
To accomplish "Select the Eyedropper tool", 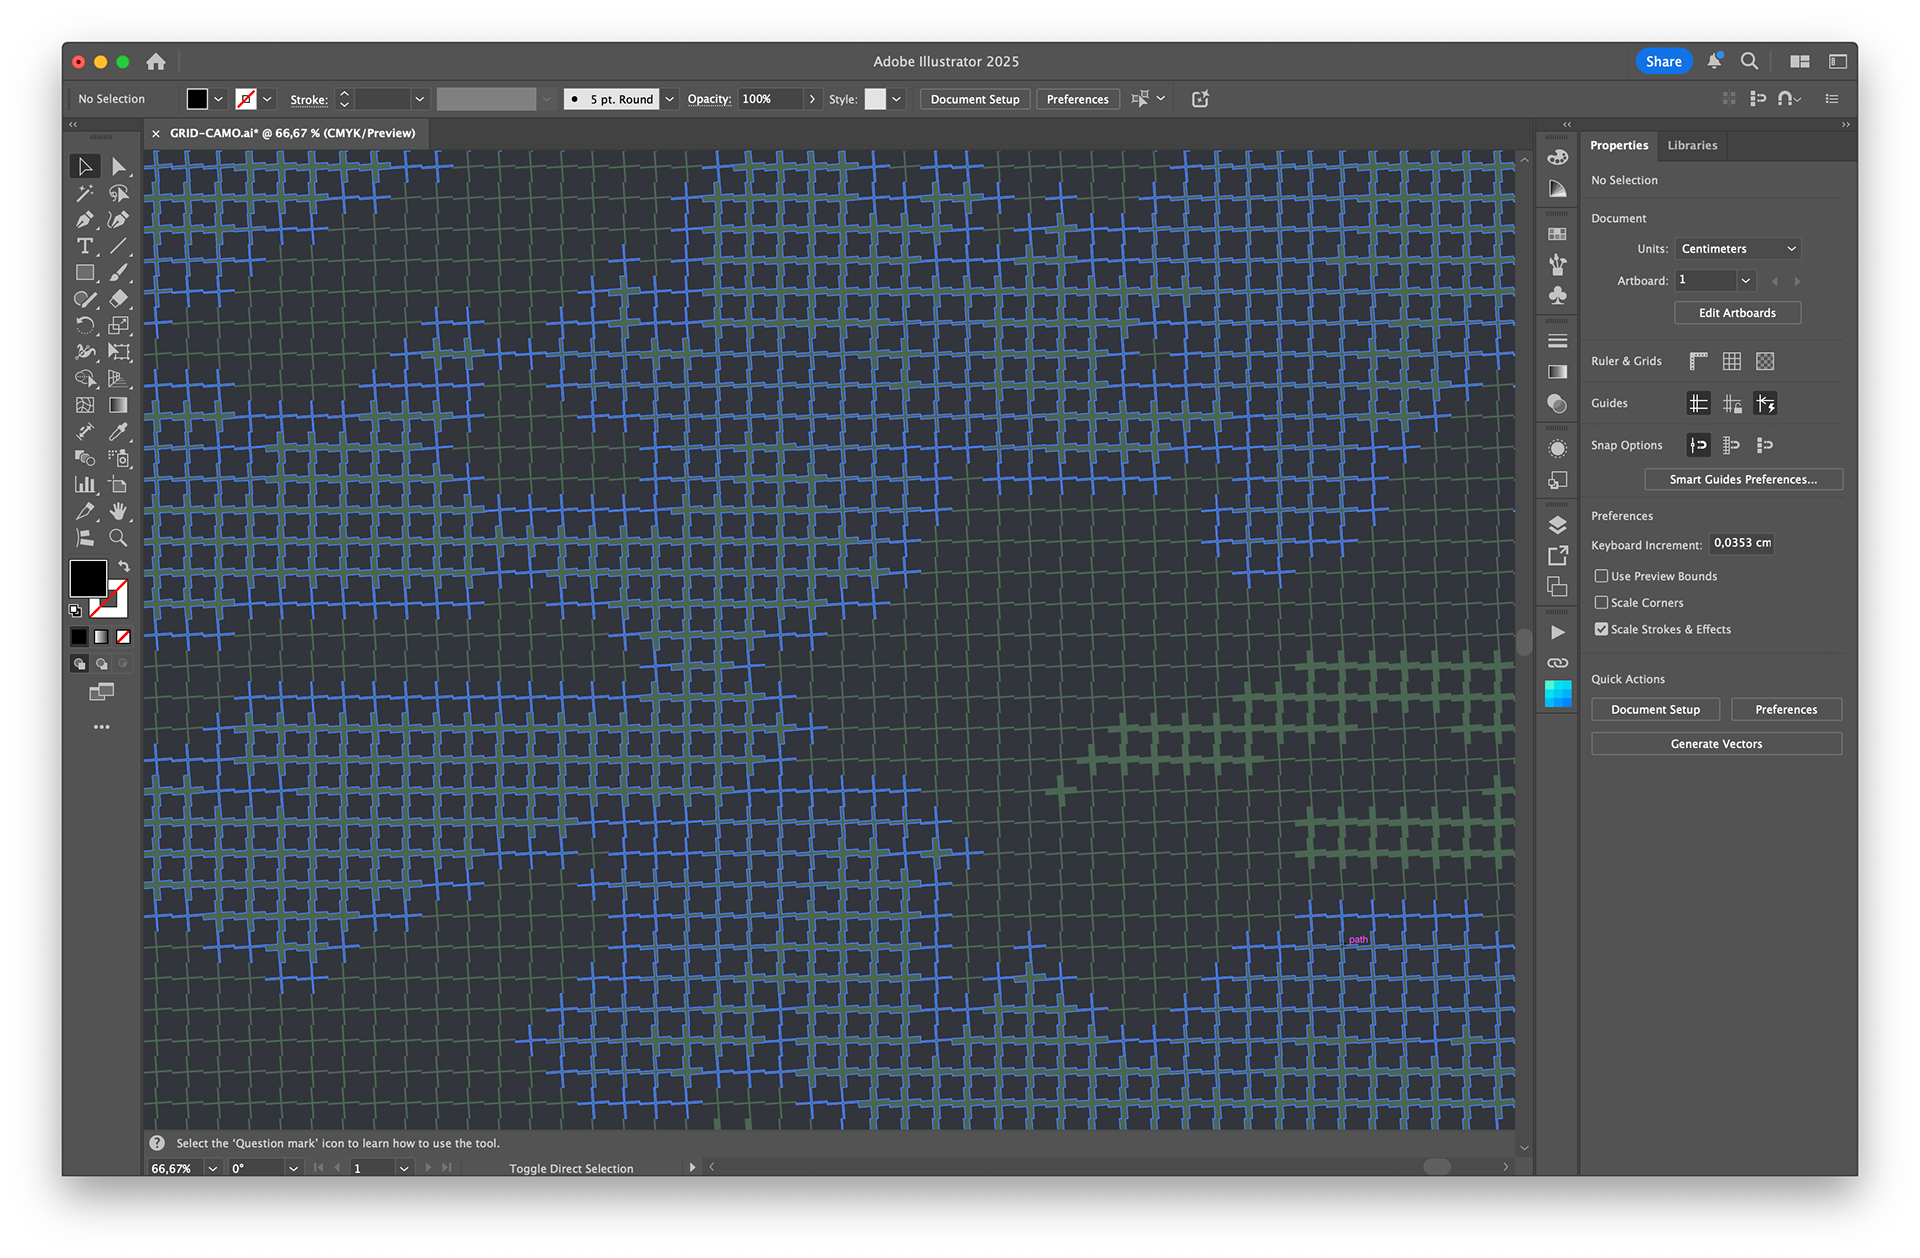I will (118, 432).
